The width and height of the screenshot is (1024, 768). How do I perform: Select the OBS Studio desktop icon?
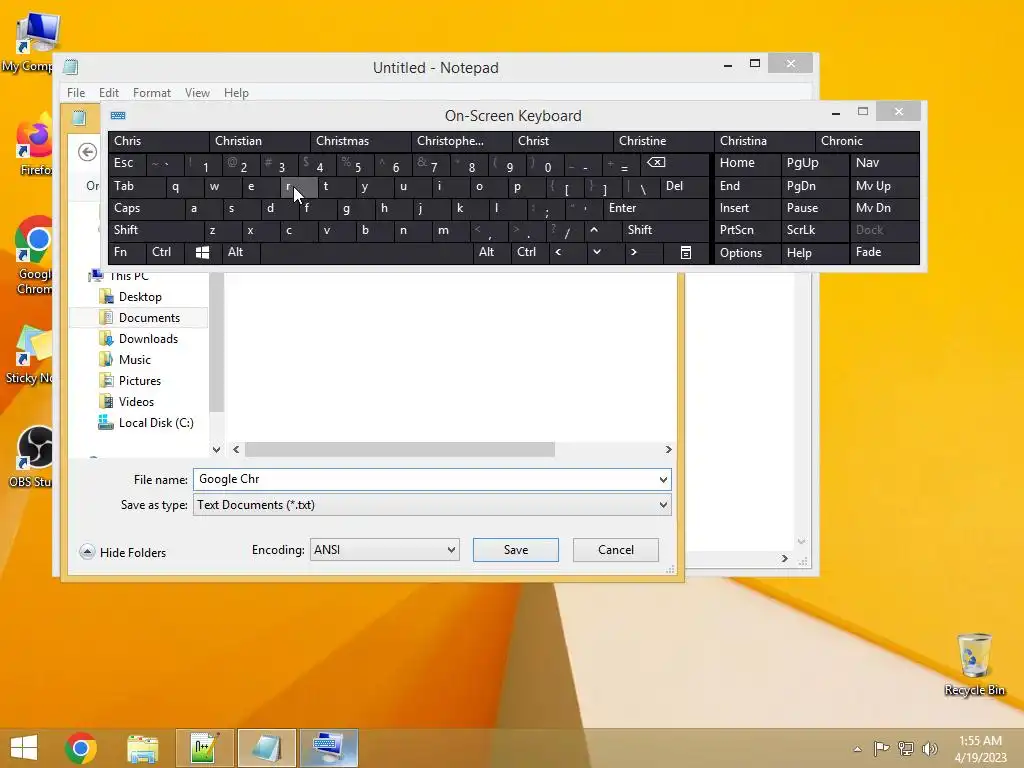pos(30,456)
